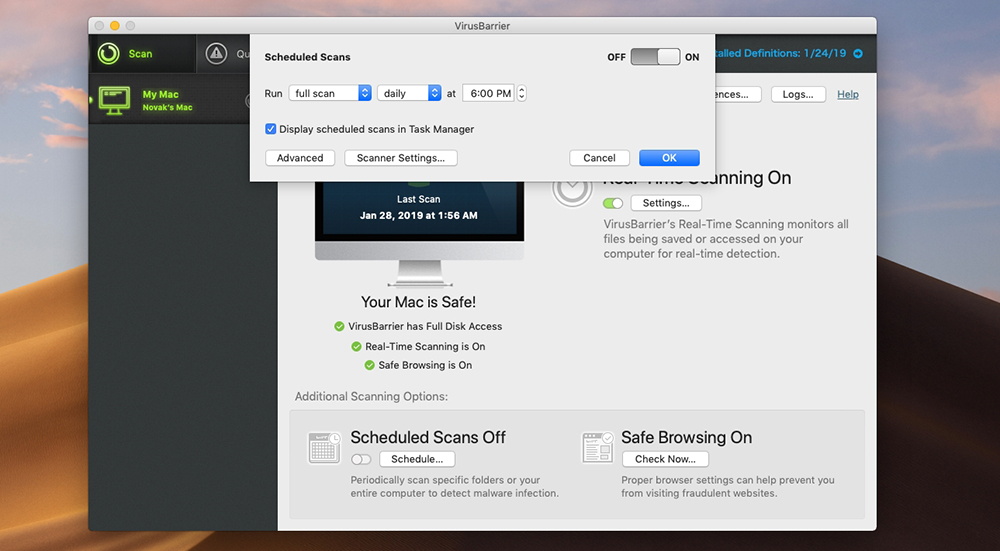Cancel the Scheduled Scans dialog
The image size is (1000, 551).
[599, 158]
